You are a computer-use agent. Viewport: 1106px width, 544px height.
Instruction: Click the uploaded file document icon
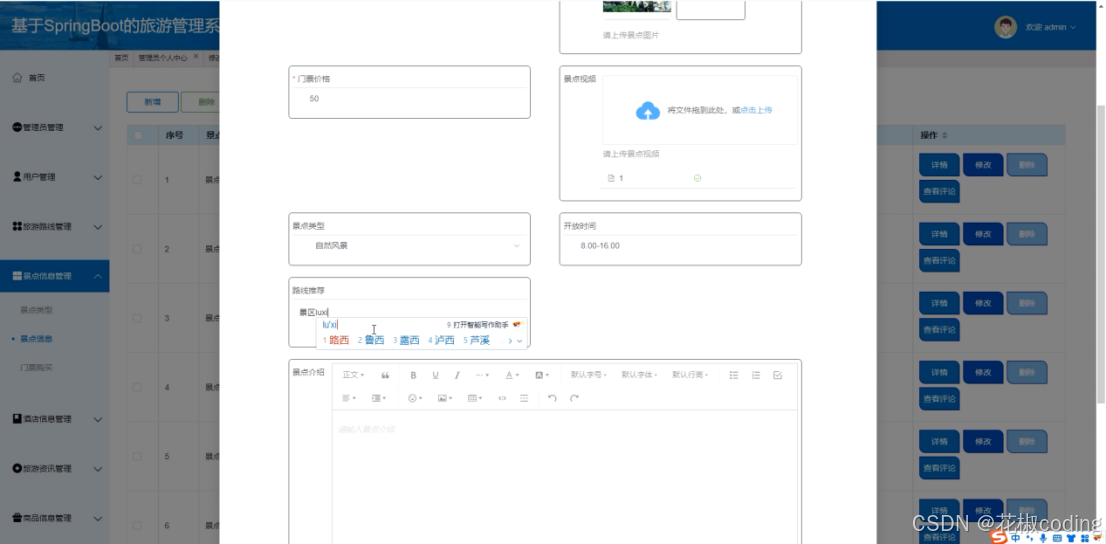[611, 179]
